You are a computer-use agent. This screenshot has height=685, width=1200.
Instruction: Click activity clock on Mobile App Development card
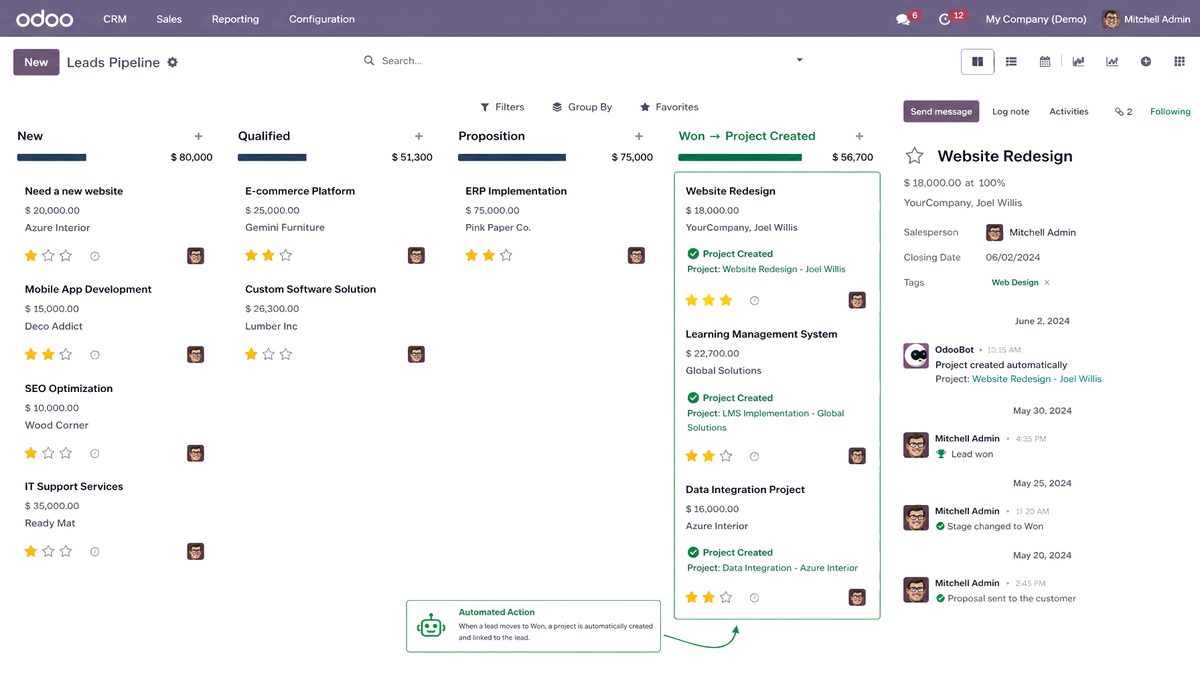pos(95,355)
